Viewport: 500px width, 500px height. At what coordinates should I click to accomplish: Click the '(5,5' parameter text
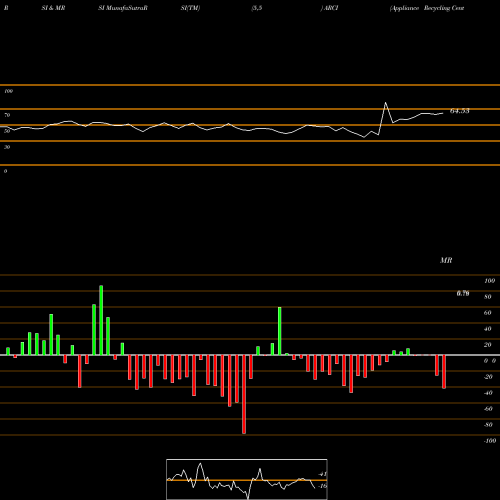[257, 8]
